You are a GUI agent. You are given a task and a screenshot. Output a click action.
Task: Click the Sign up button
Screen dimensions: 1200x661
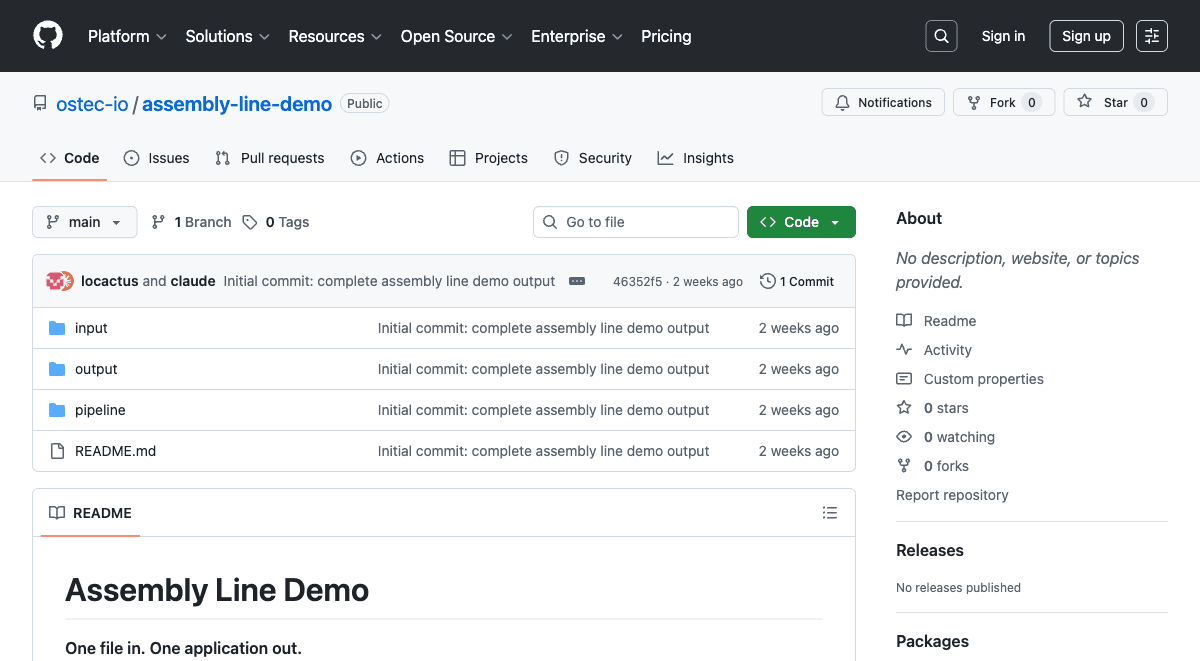1086,36
